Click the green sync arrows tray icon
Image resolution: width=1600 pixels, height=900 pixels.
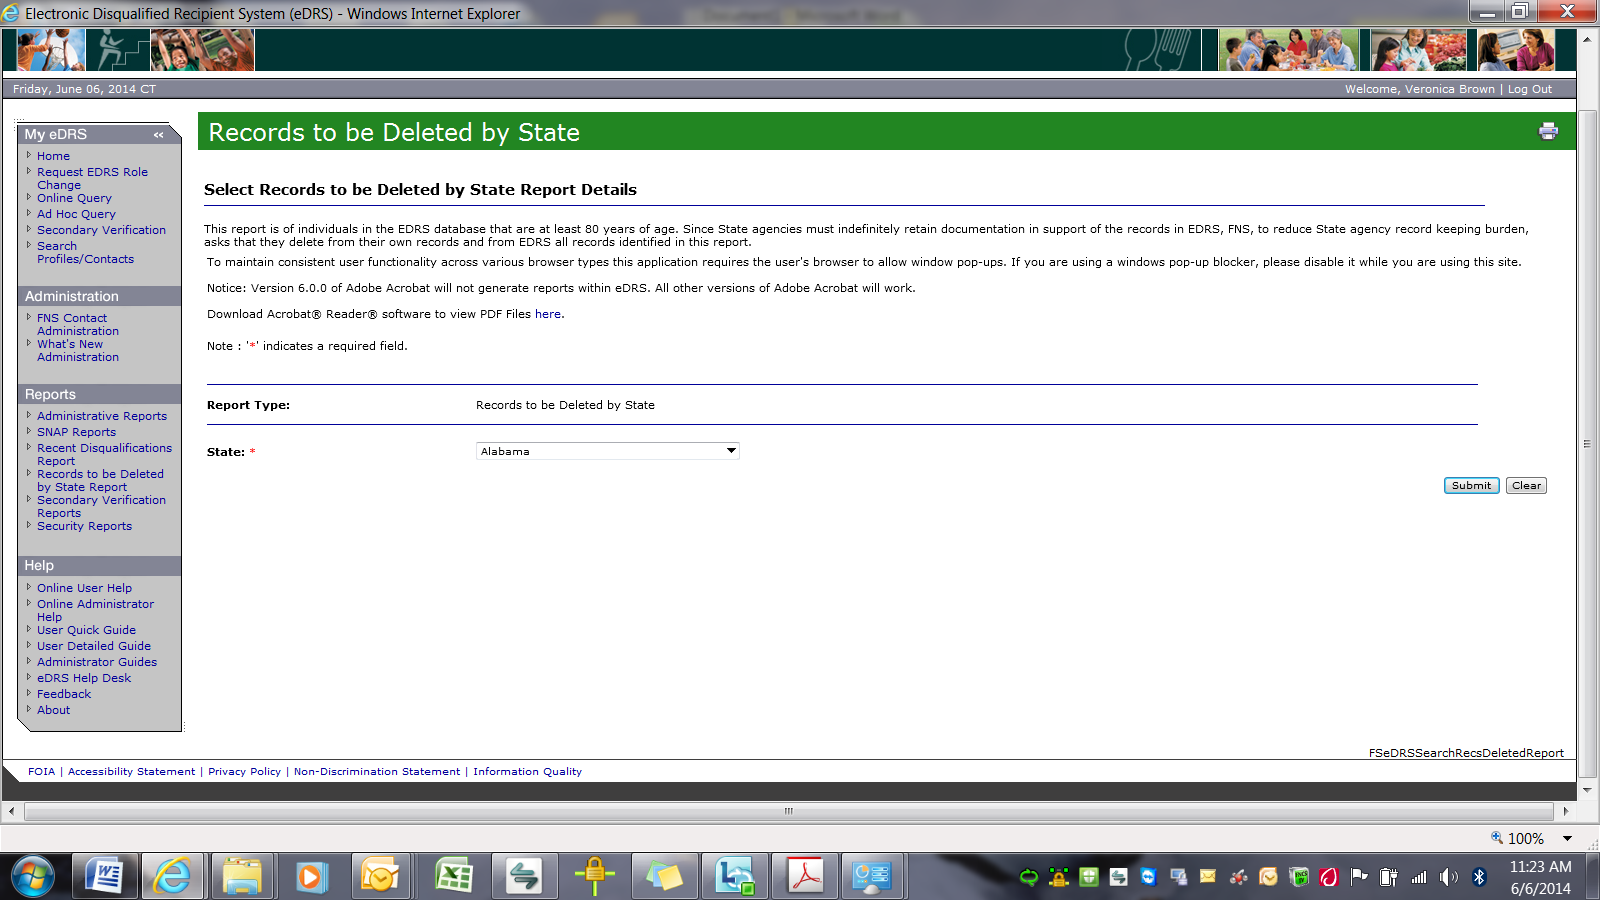tap(1028, 877)
